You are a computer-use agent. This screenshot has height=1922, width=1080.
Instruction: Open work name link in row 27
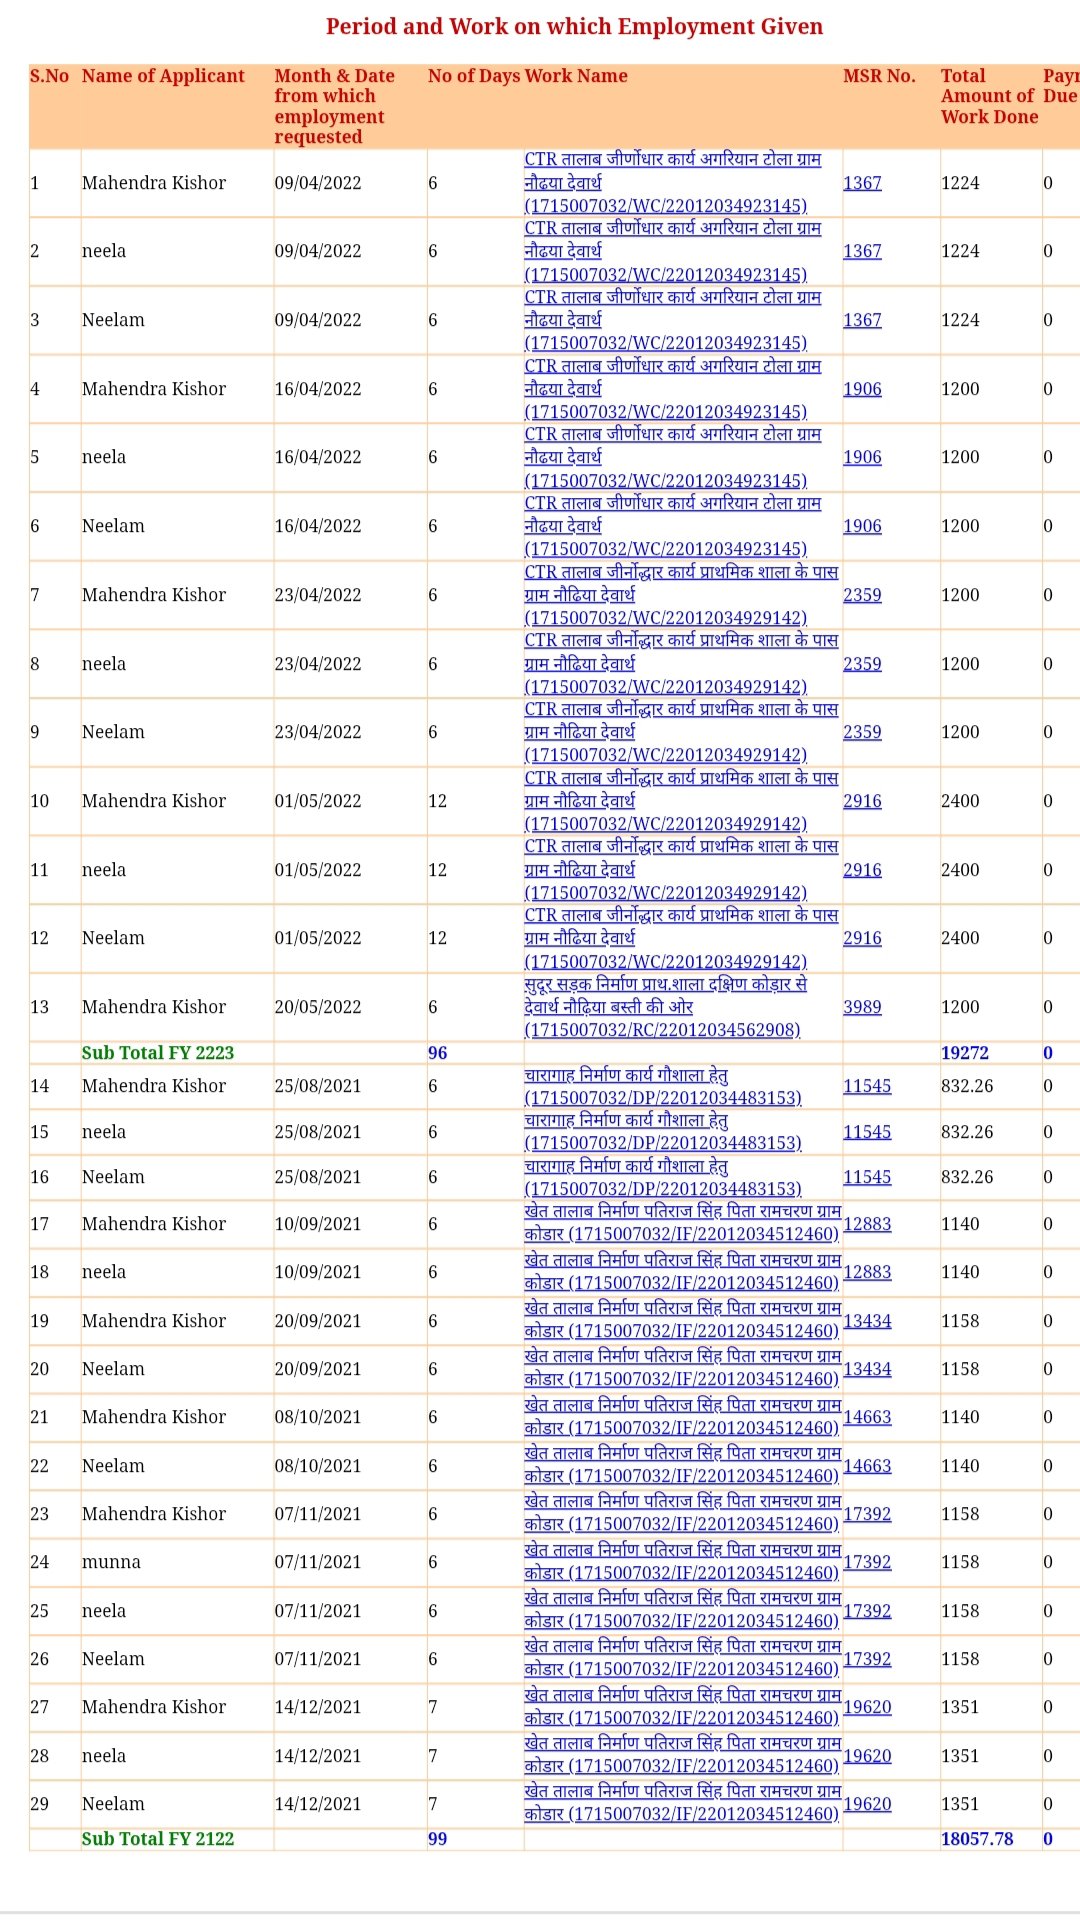pos(681,1707)
